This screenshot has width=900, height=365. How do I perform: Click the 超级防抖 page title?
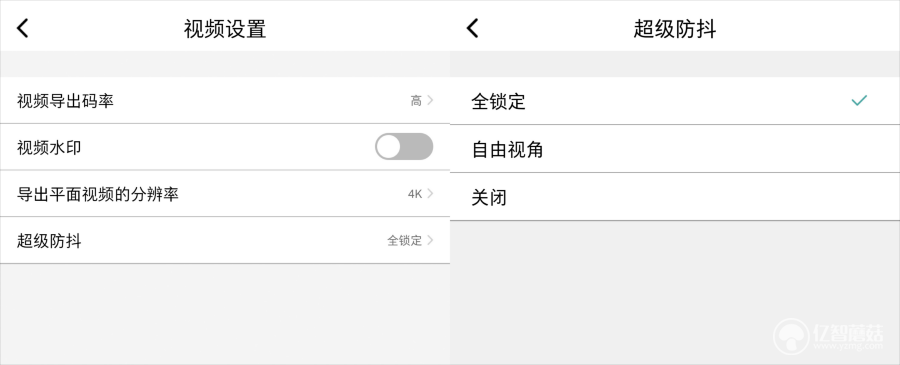tap(675, 28)
